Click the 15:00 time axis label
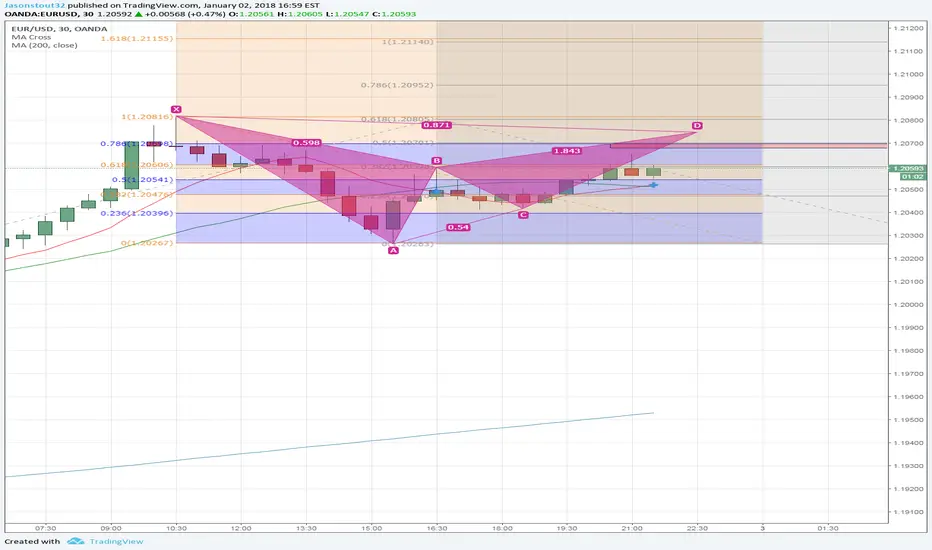 [x=371, y=528]
